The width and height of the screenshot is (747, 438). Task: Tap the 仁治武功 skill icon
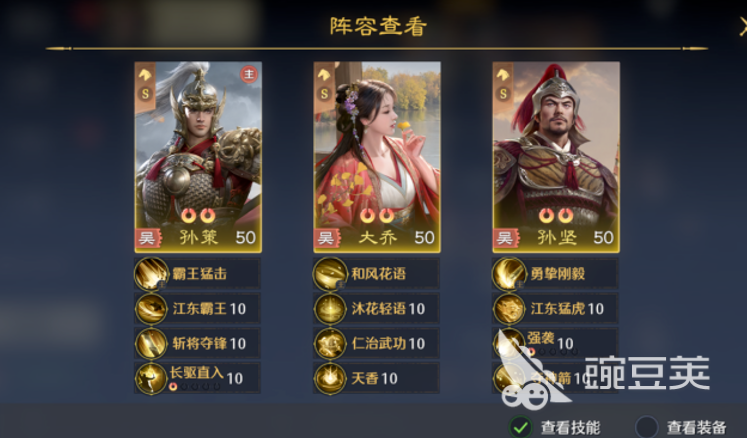coord(330,344)
